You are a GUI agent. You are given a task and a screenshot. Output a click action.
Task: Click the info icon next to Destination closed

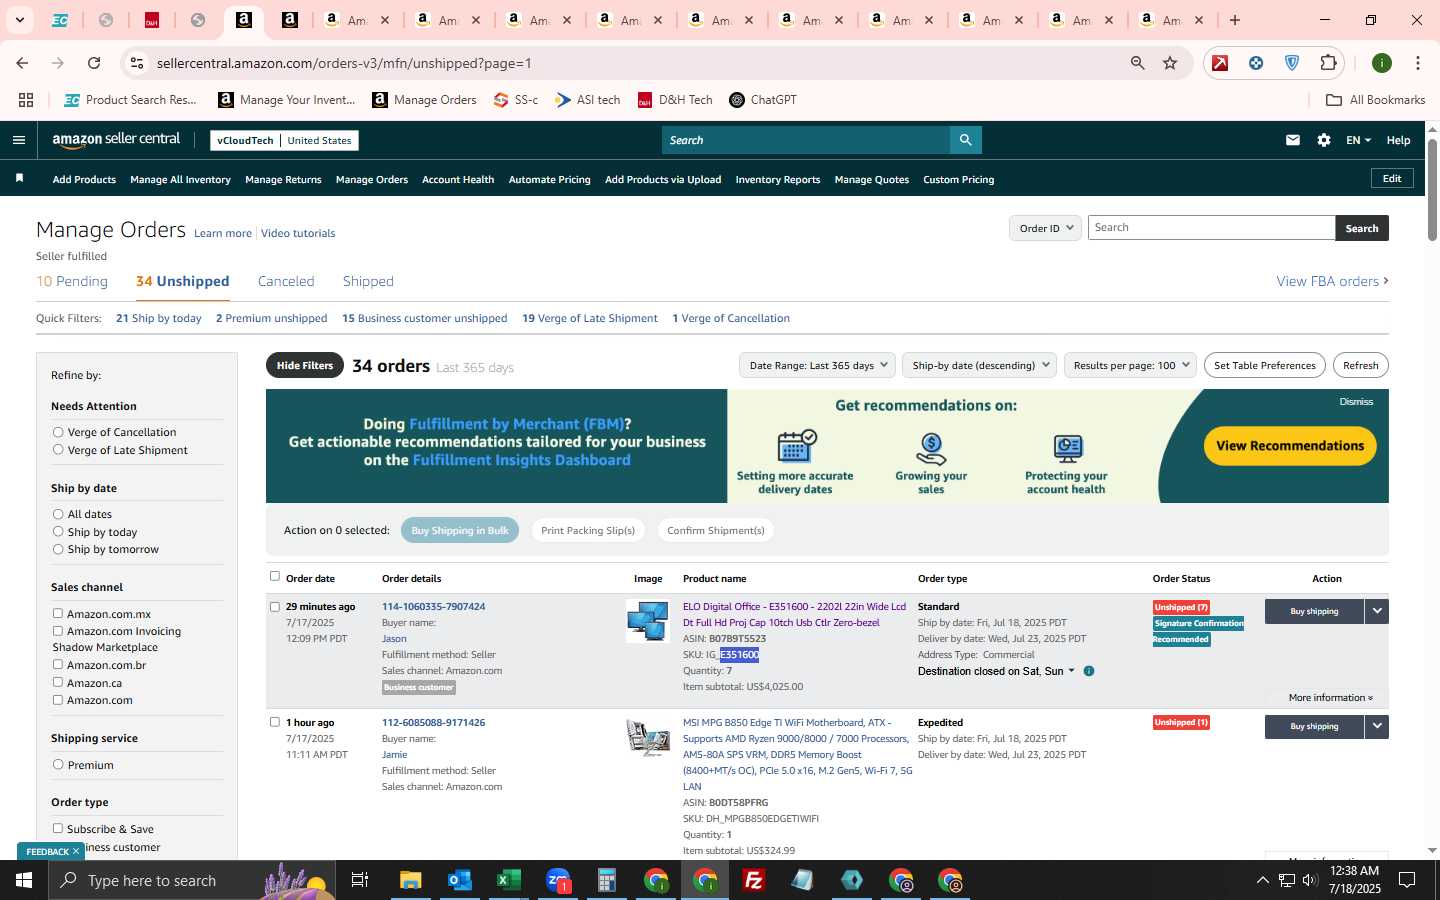coord(1089,671)
